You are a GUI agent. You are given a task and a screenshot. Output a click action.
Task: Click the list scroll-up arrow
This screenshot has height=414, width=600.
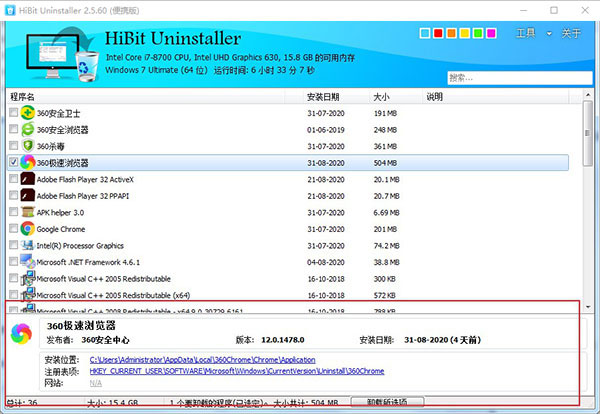tap(587, 95)
